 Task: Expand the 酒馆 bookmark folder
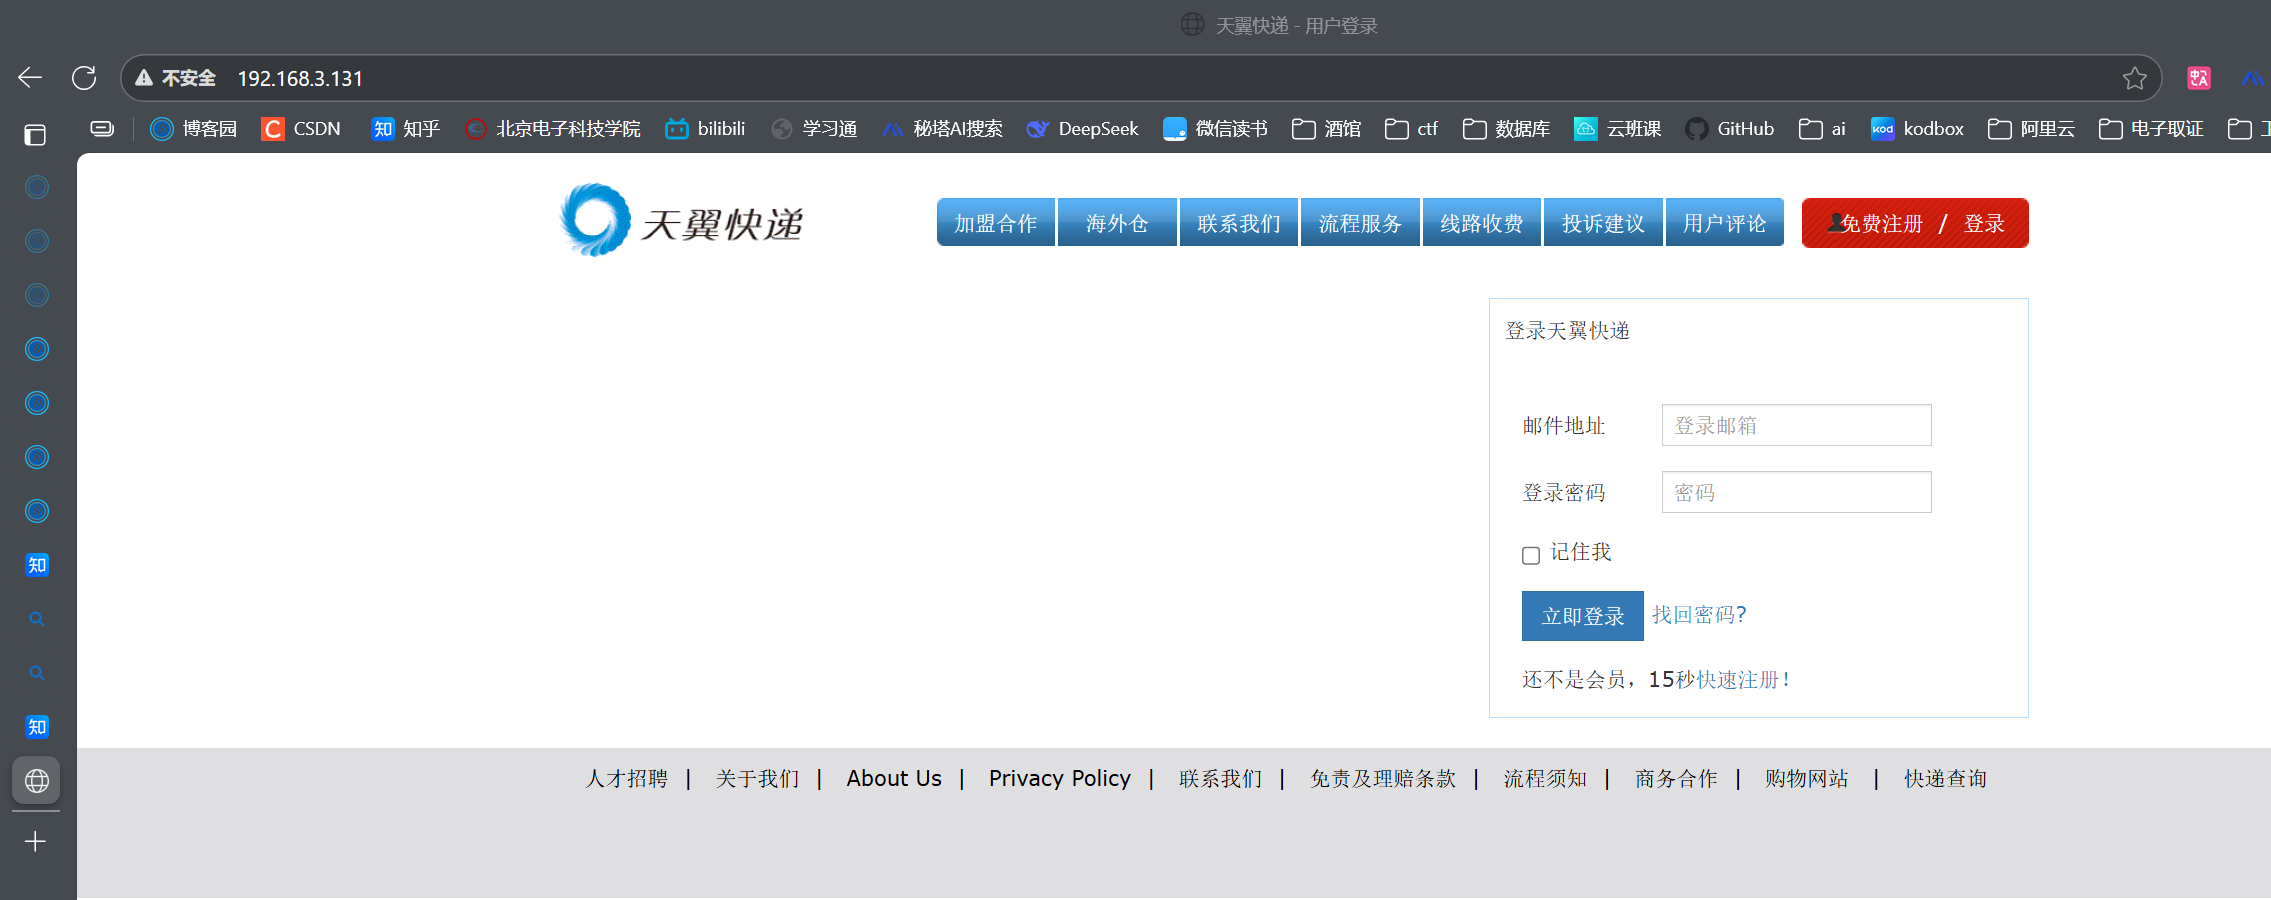(1326, 129)
